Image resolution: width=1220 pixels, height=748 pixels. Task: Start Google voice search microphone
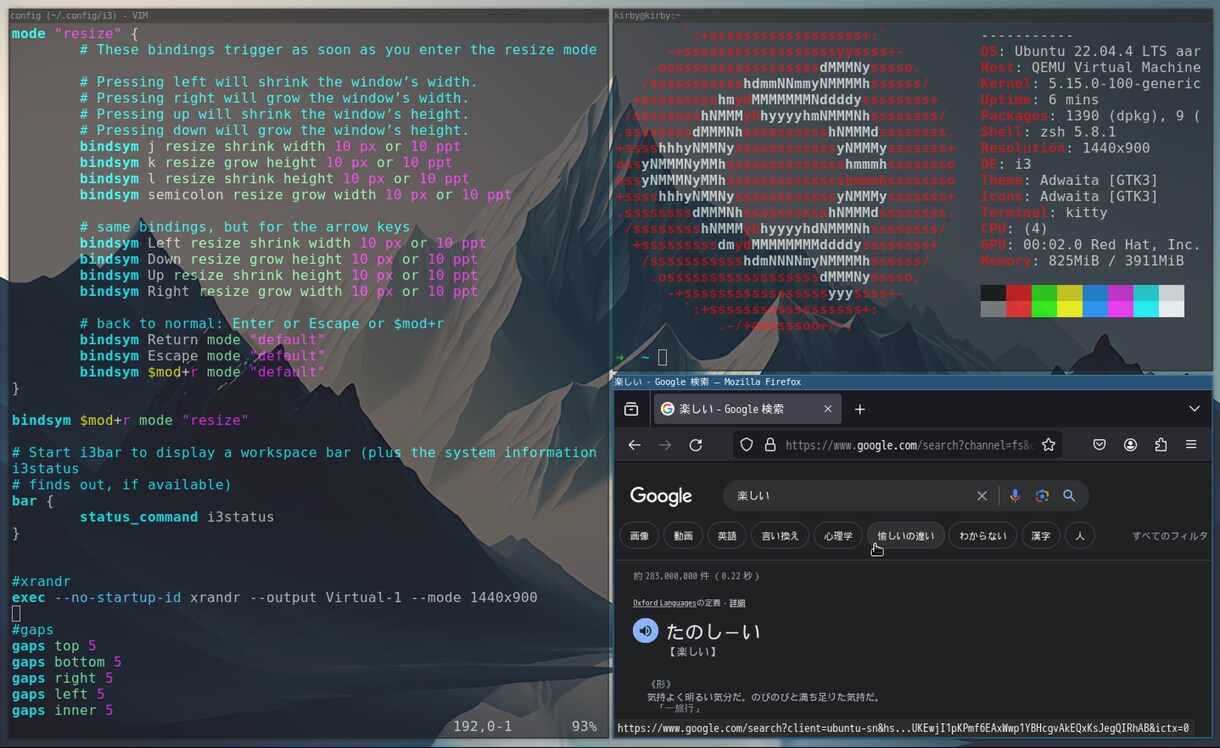point(1015,496)
